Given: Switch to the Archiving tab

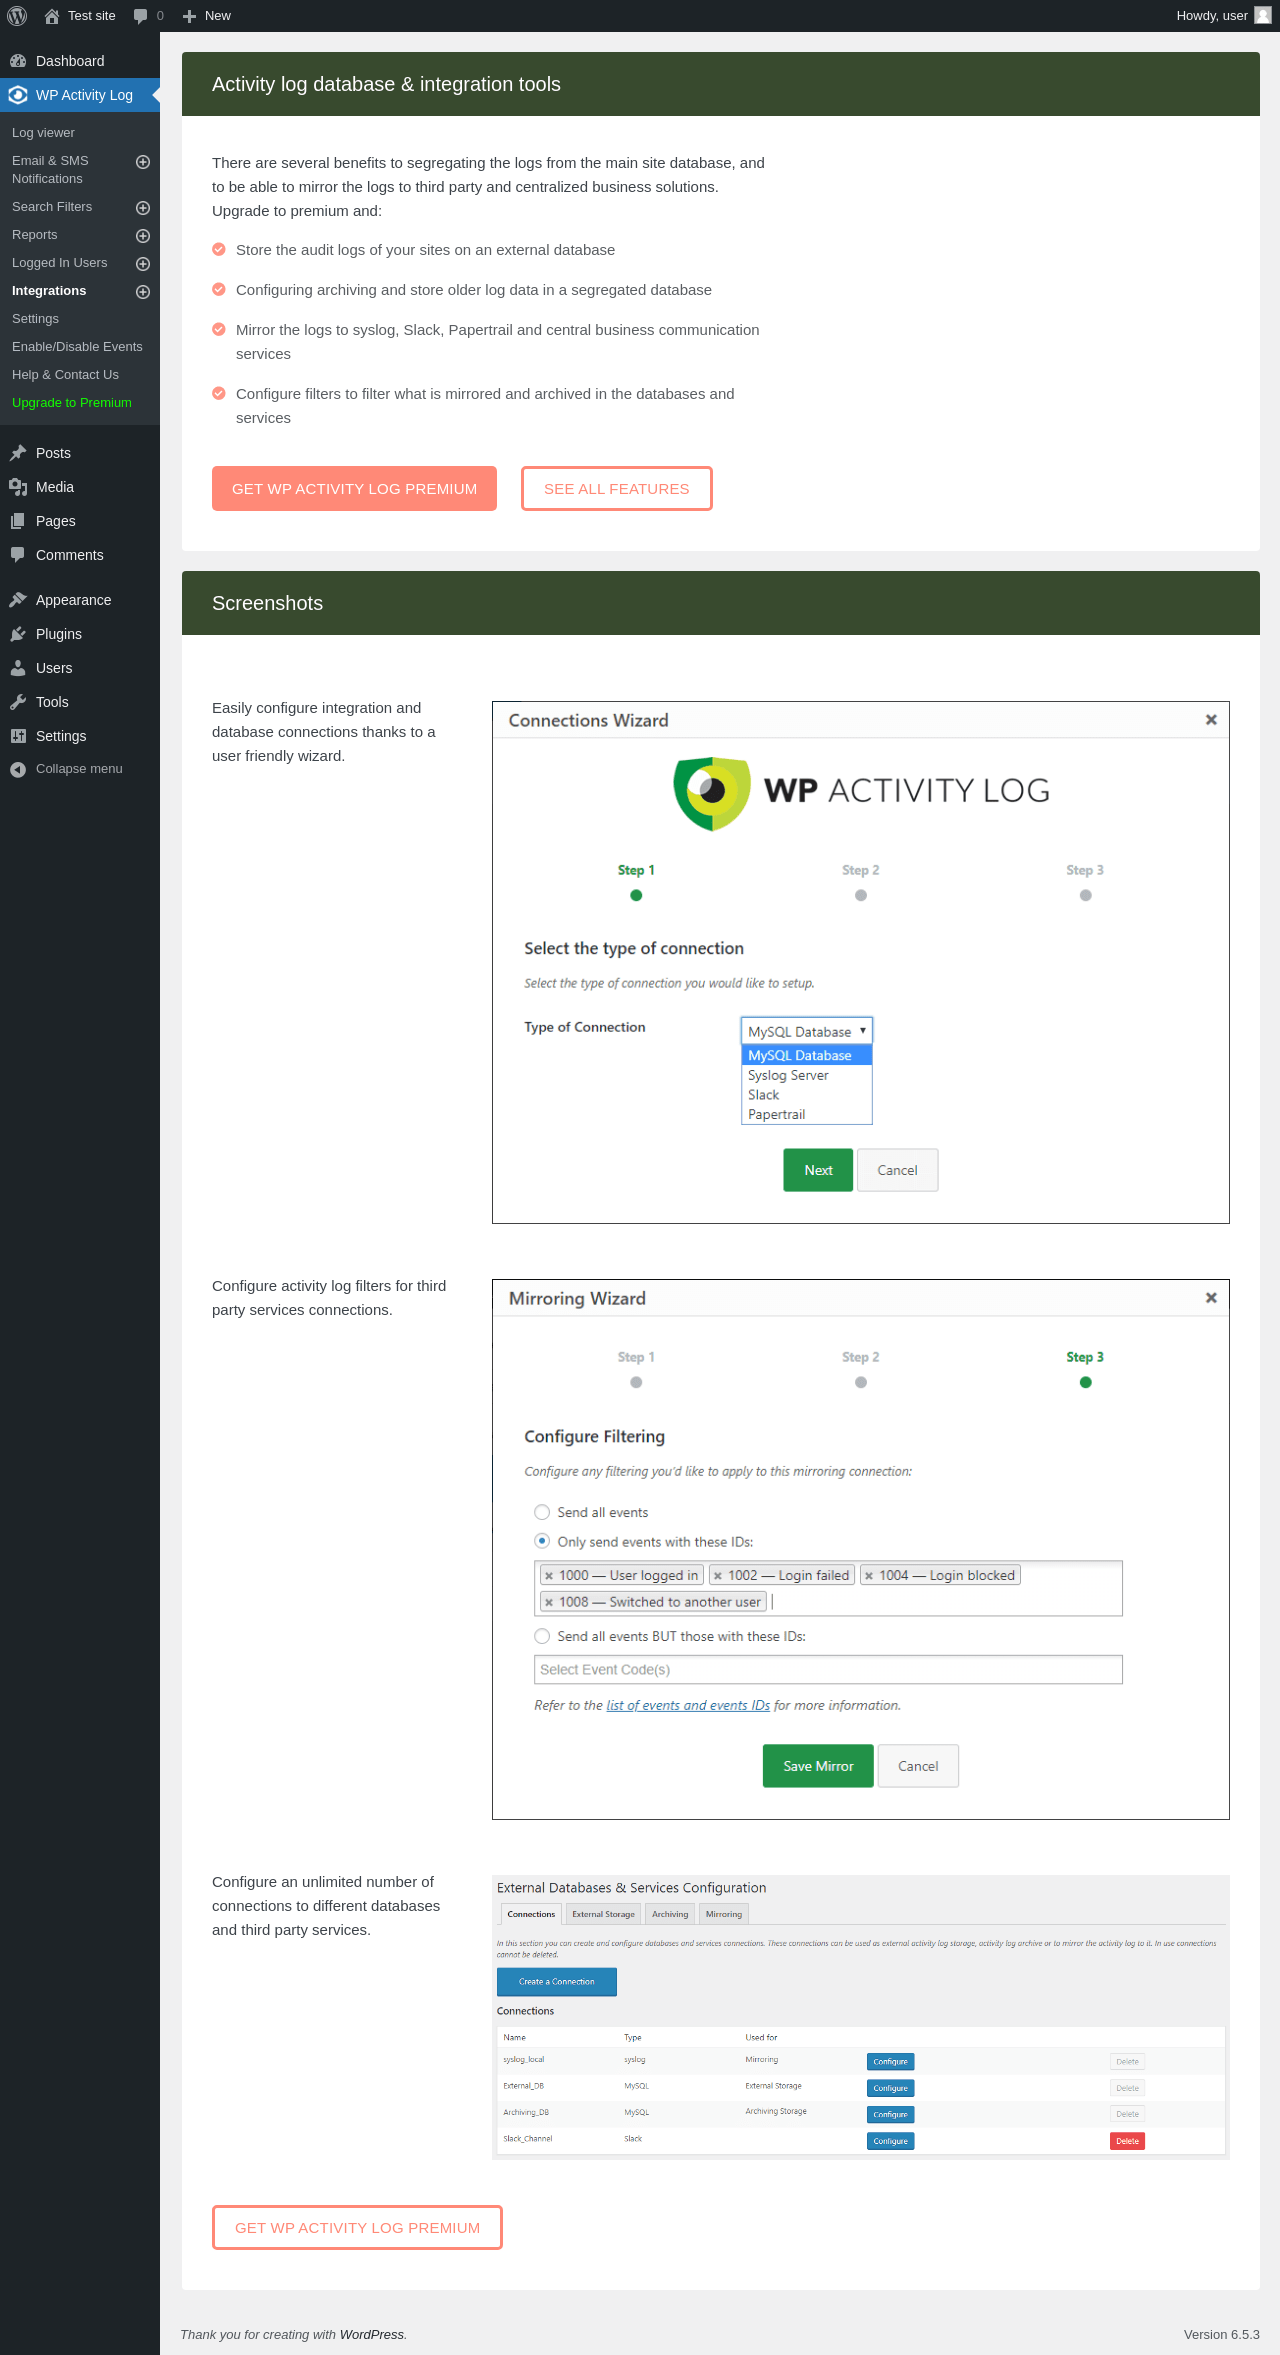Looking at the screenshot, I should 670,1914.
